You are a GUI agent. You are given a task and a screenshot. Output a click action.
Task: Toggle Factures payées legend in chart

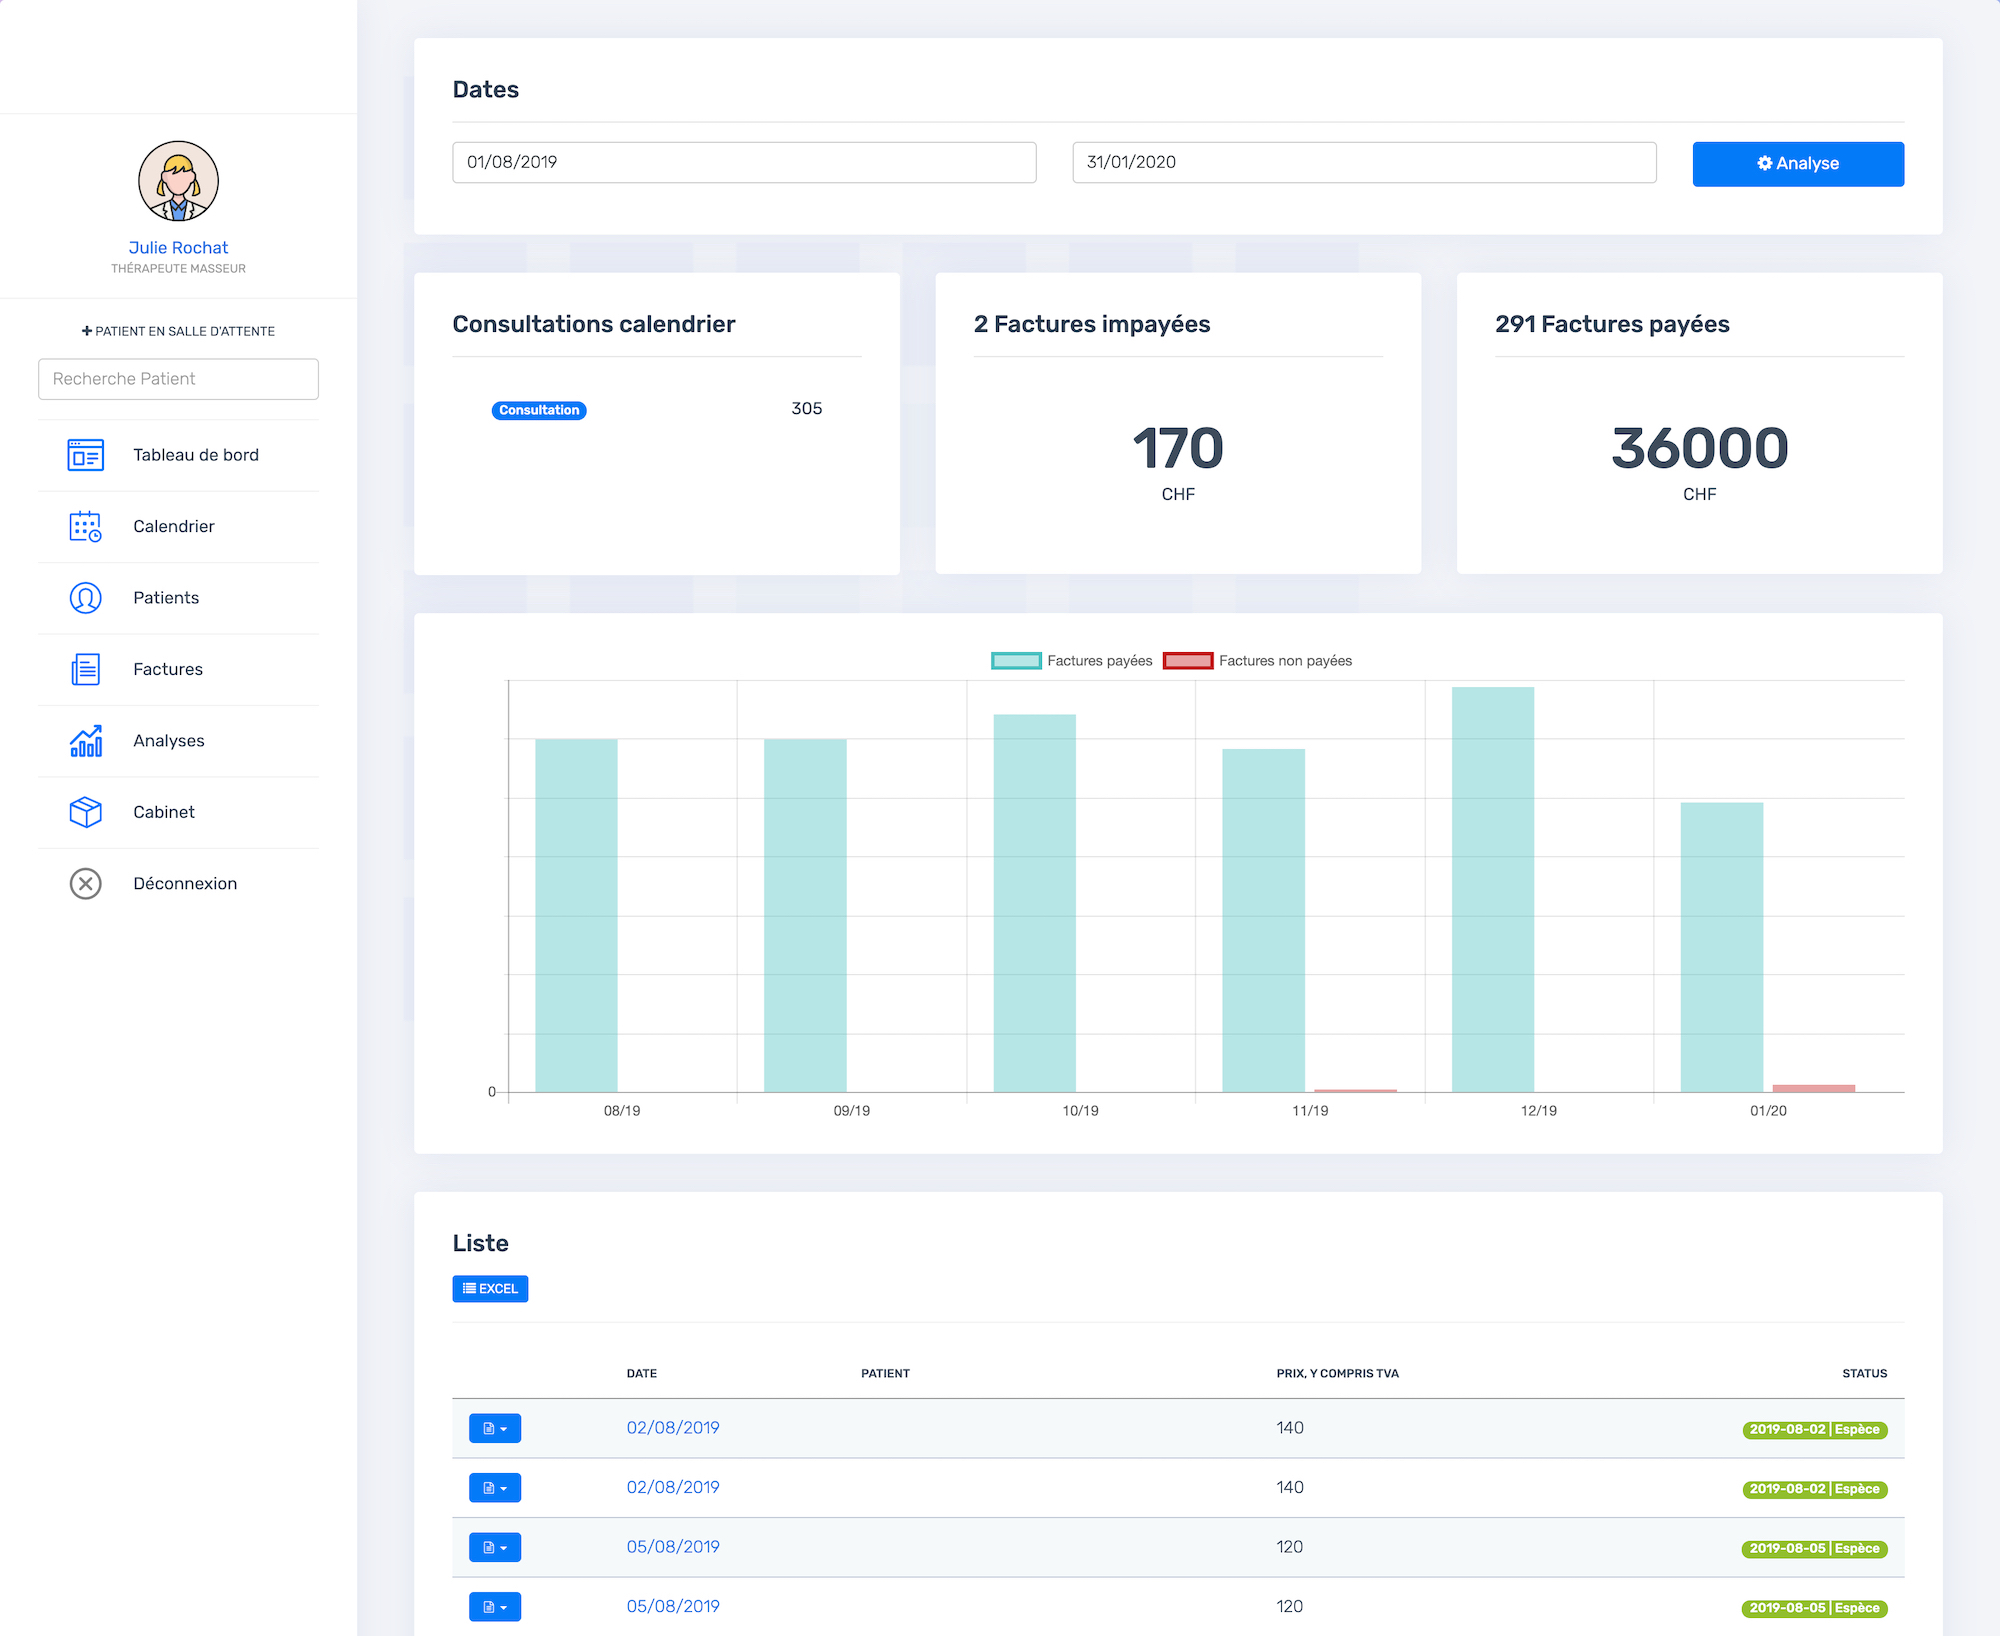tap(1071, 661)
